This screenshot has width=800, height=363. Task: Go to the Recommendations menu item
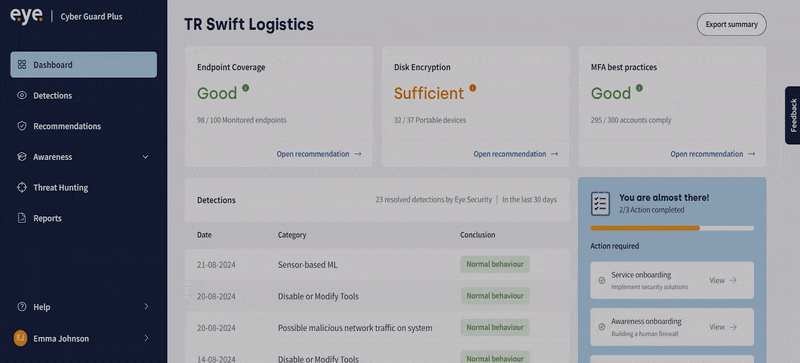[x=83, y=126]
